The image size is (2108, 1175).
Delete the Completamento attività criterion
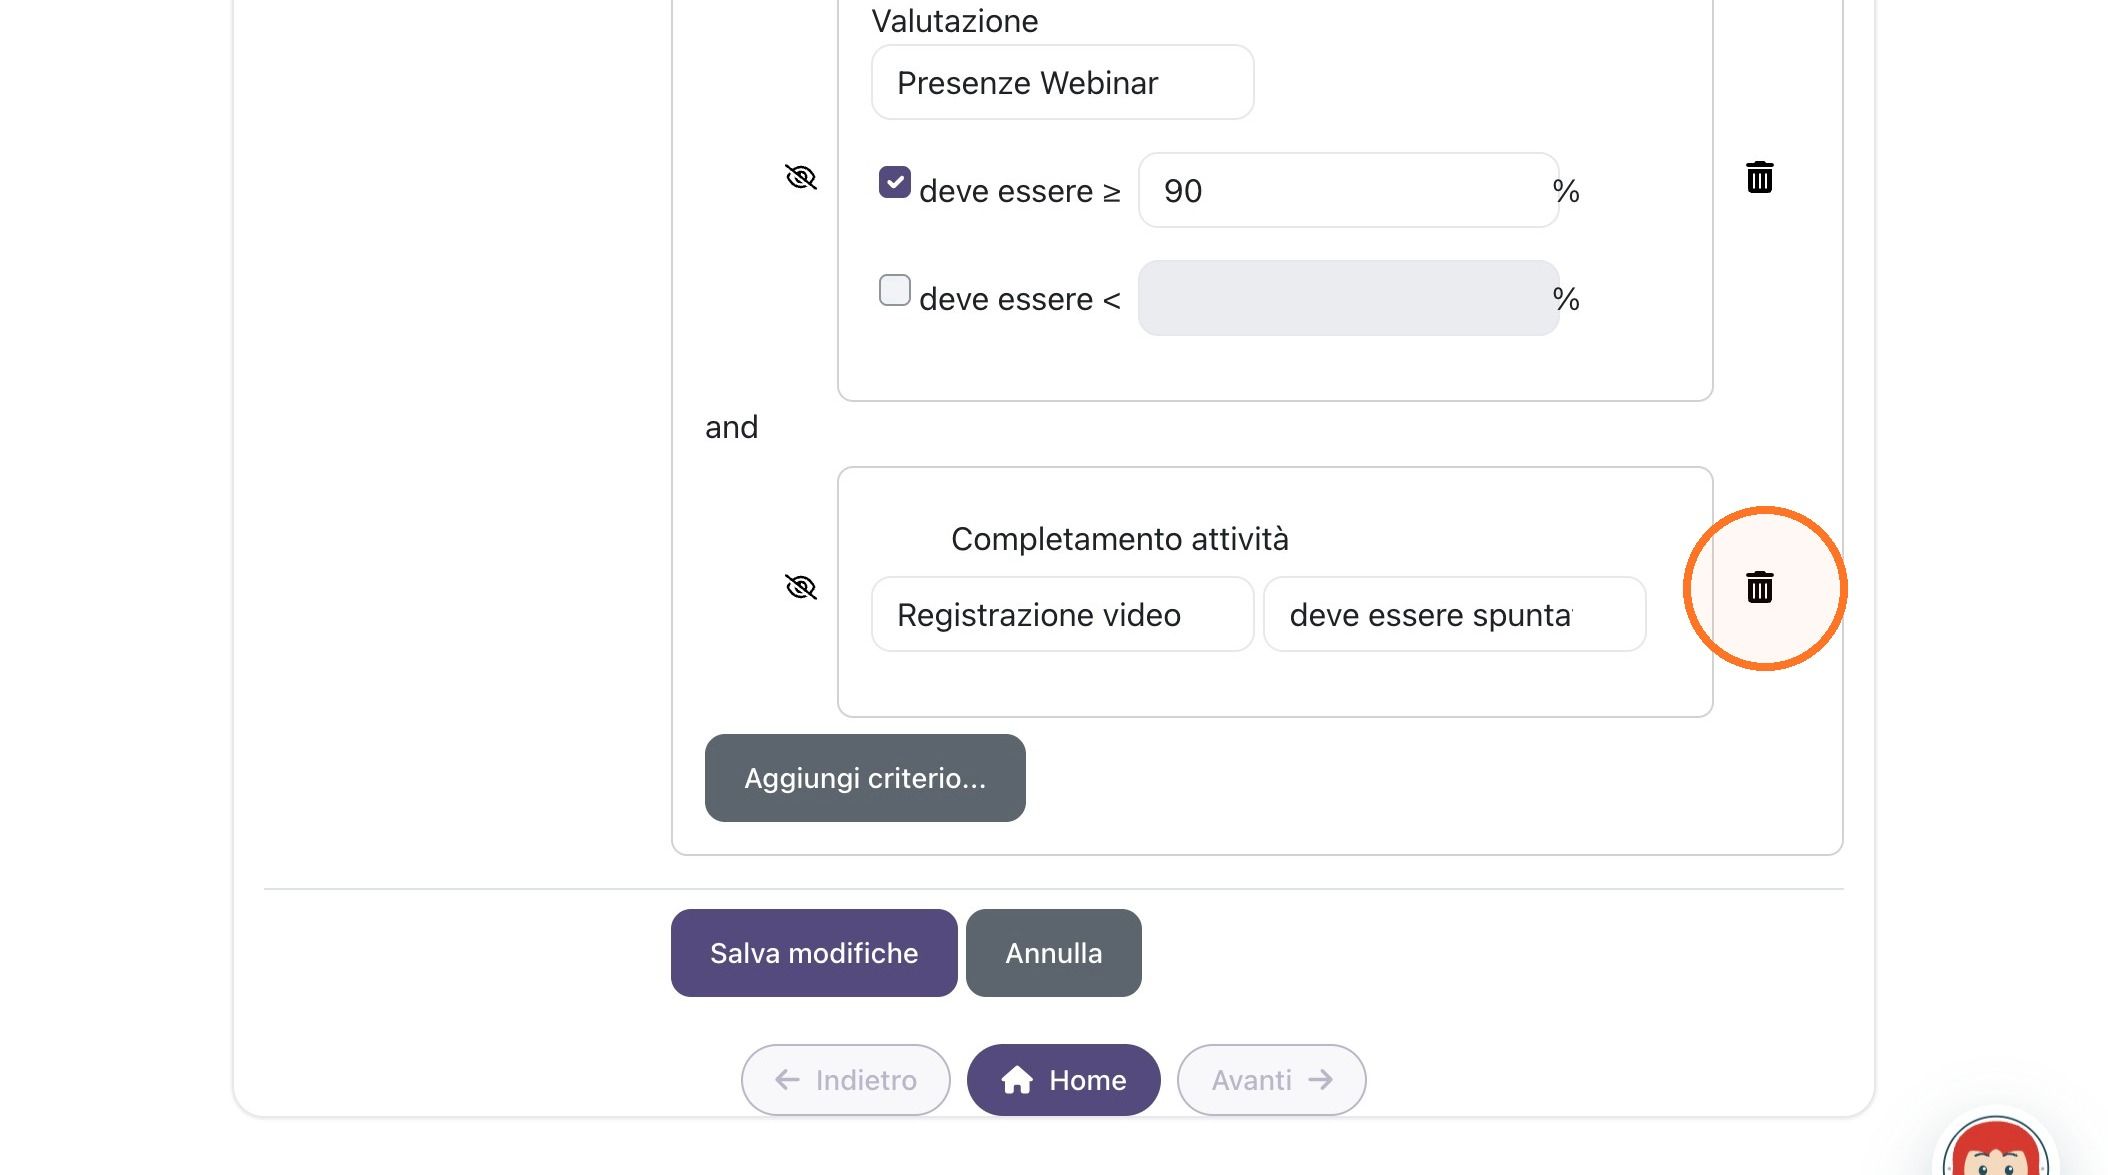[1759, 587]
